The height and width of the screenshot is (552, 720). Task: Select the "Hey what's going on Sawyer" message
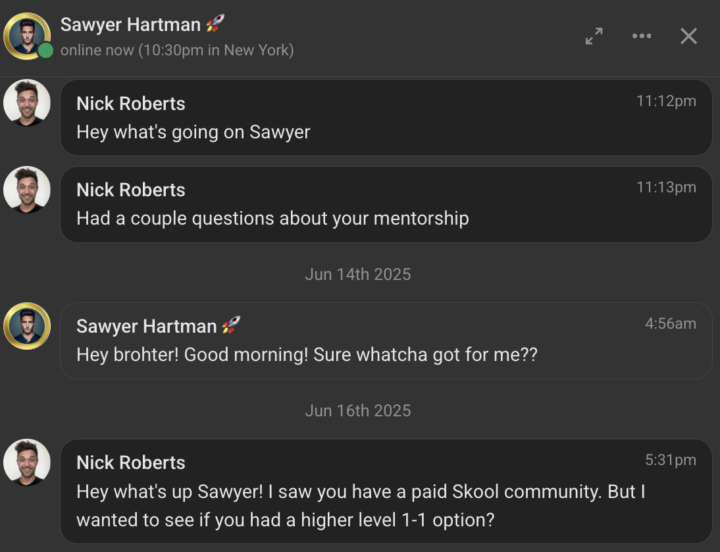[x=193, y=132]
